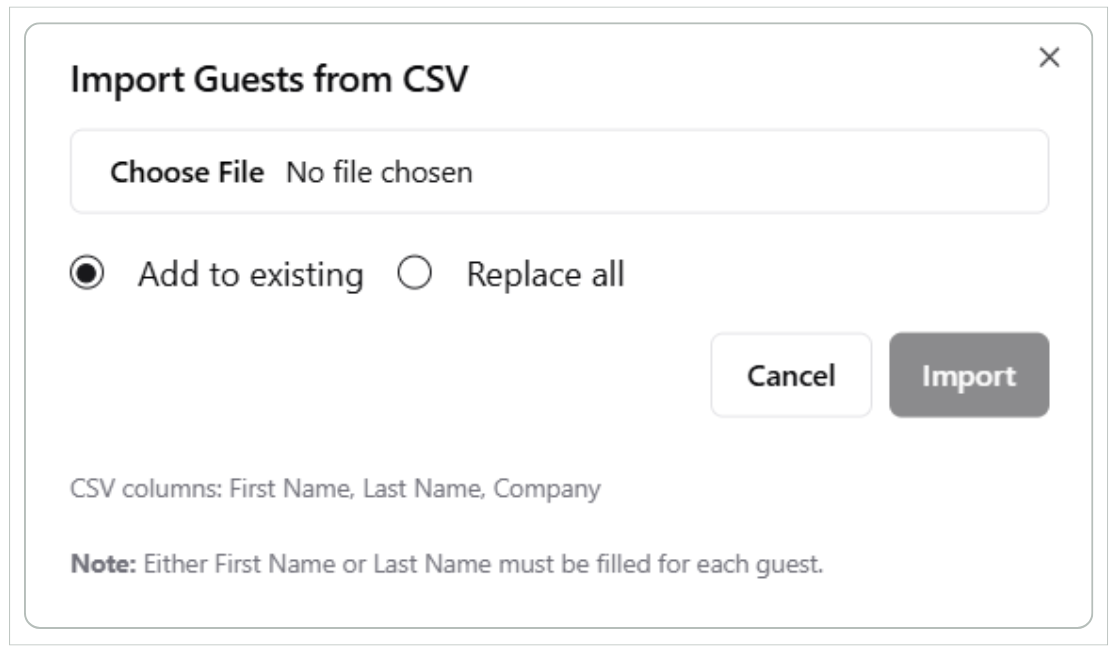Screen dimensions: 1118x656
Task: Click the 'Add to existing' label text
Action: coord(250,274)
